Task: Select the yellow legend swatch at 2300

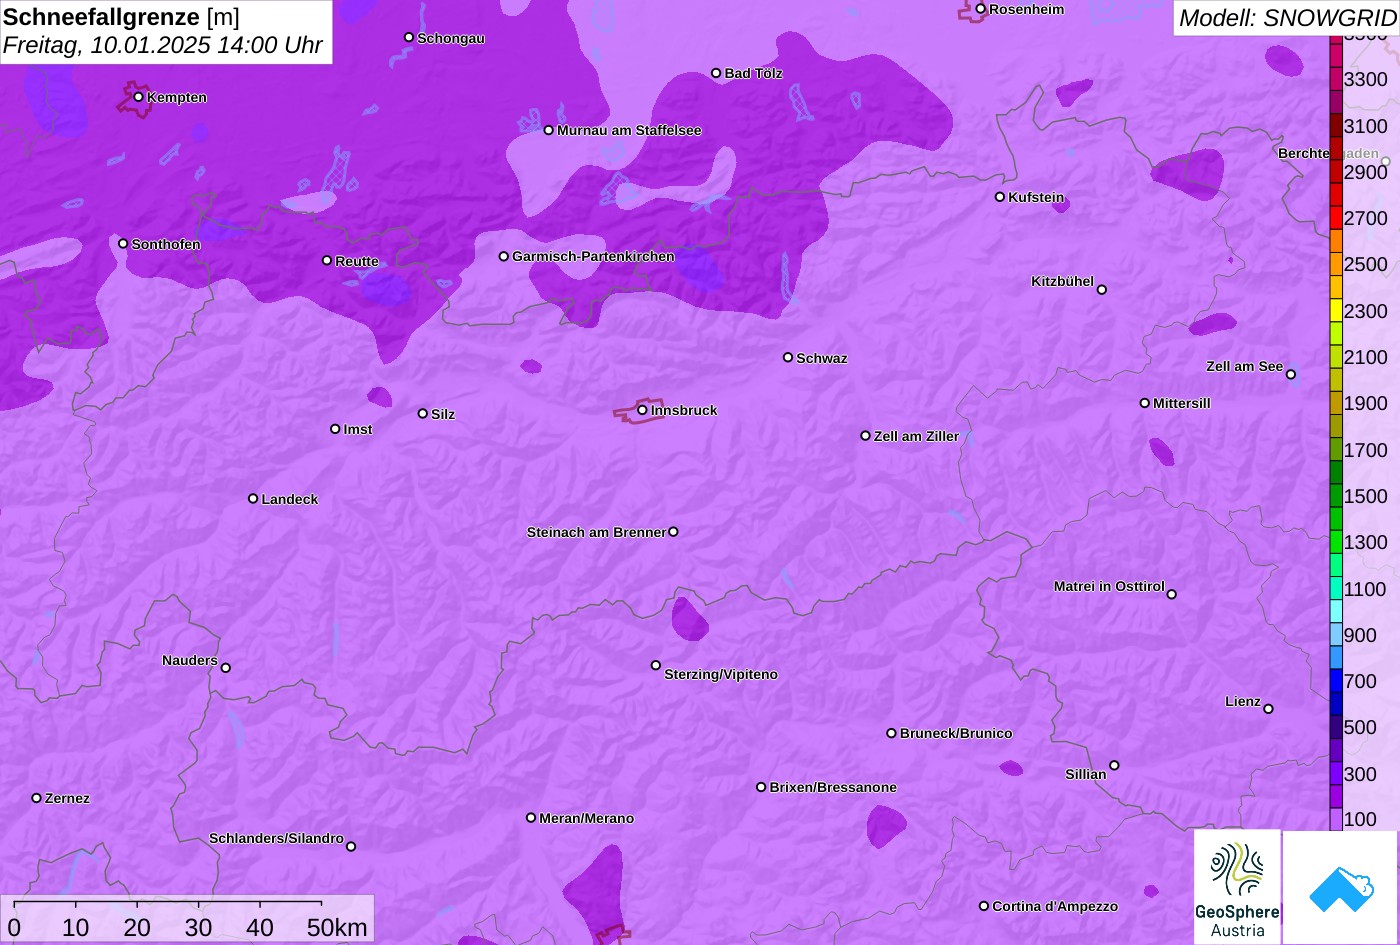Action: tap(1336, 310)
